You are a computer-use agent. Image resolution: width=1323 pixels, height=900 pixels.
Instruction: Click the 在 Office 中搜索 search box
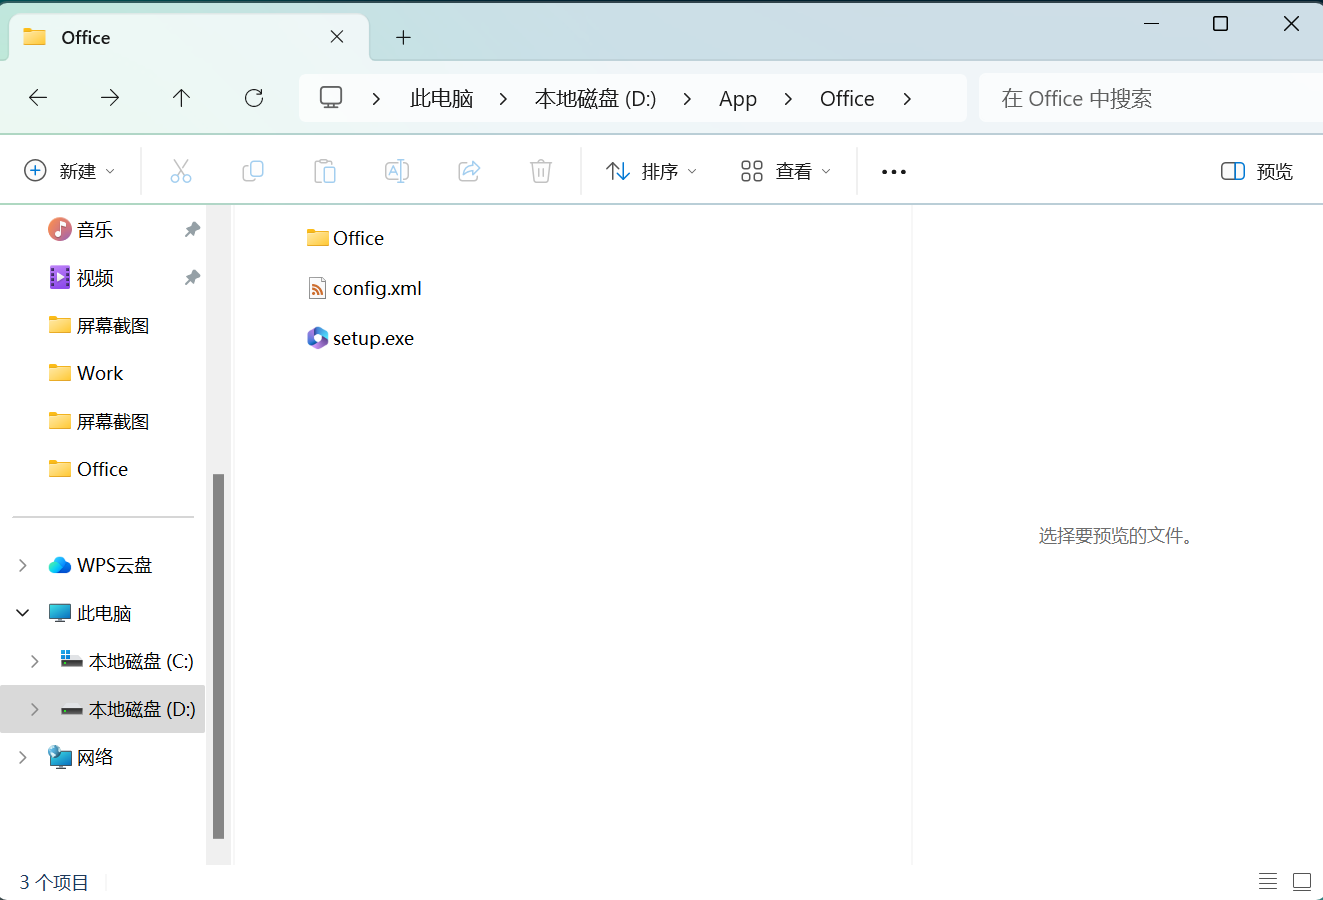click(x=1151, y=98)
